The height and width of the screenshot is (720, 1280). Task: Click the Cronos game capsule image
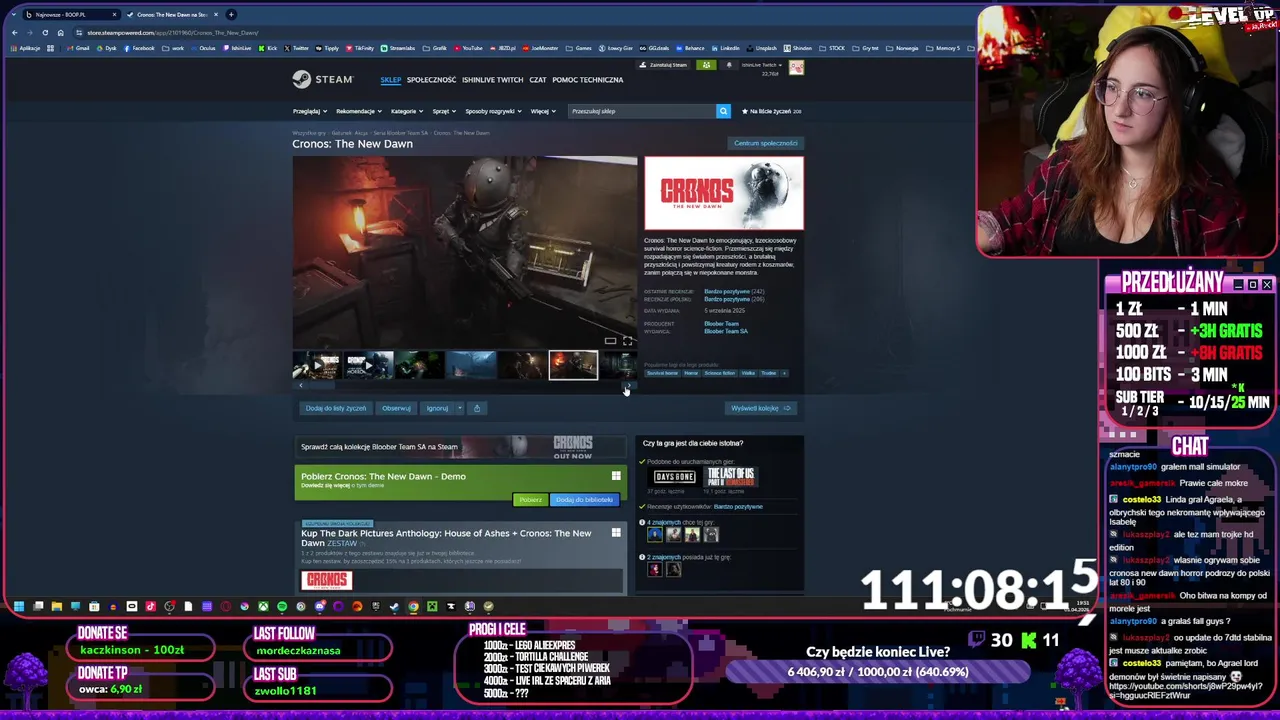coord(724,193)
